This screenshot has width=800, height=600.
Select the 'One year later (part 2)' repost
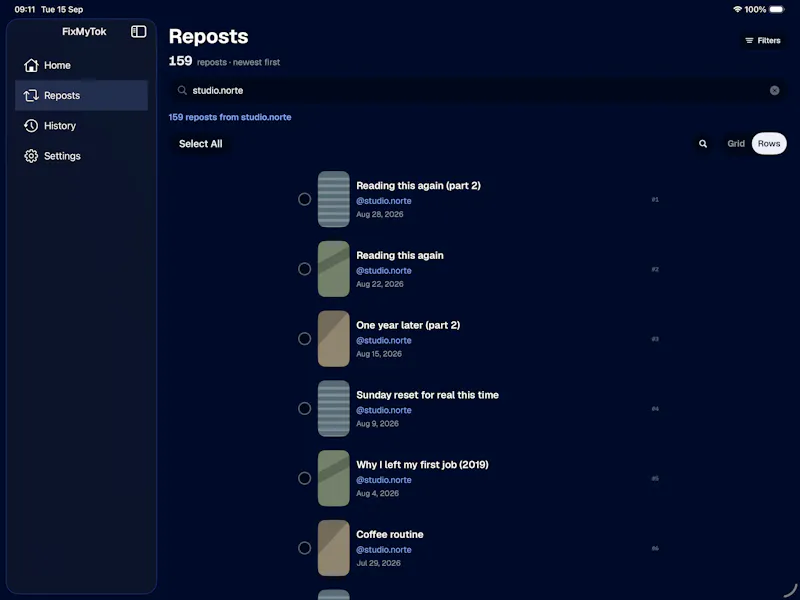click(305, 339)
